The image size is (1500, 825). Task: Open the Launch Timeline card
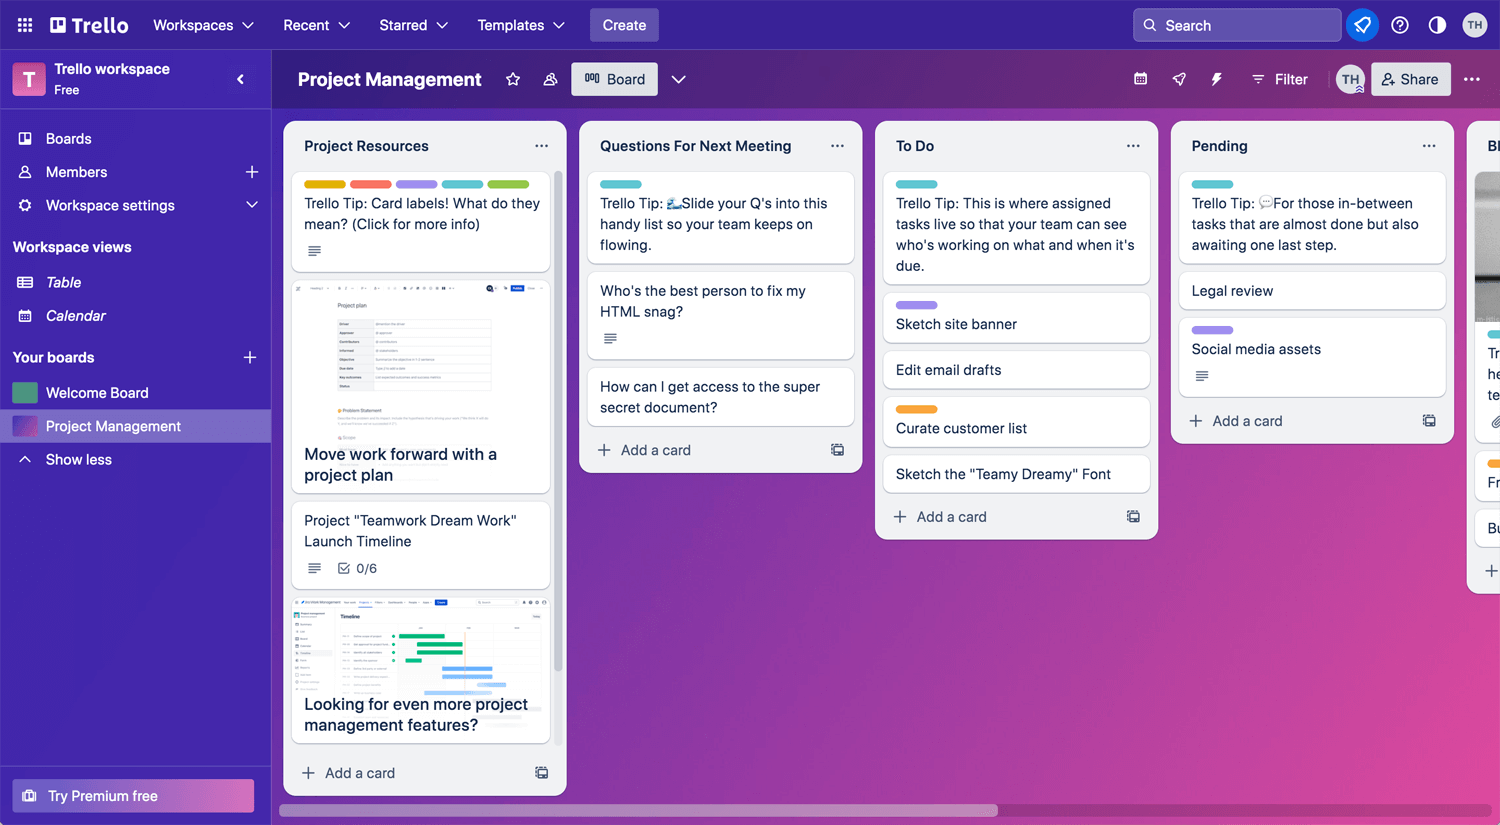pos(421,545)
